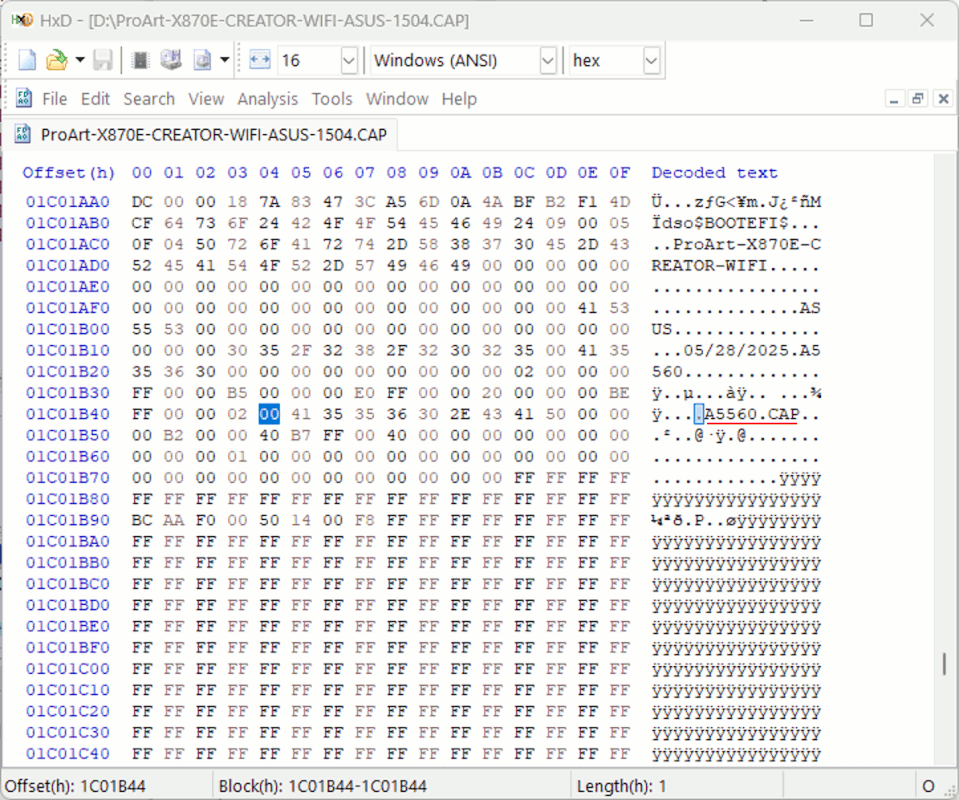Minimize the inner document window
Image resolution: width=959 pixels, height=800 pixels.
coord(894,99)
